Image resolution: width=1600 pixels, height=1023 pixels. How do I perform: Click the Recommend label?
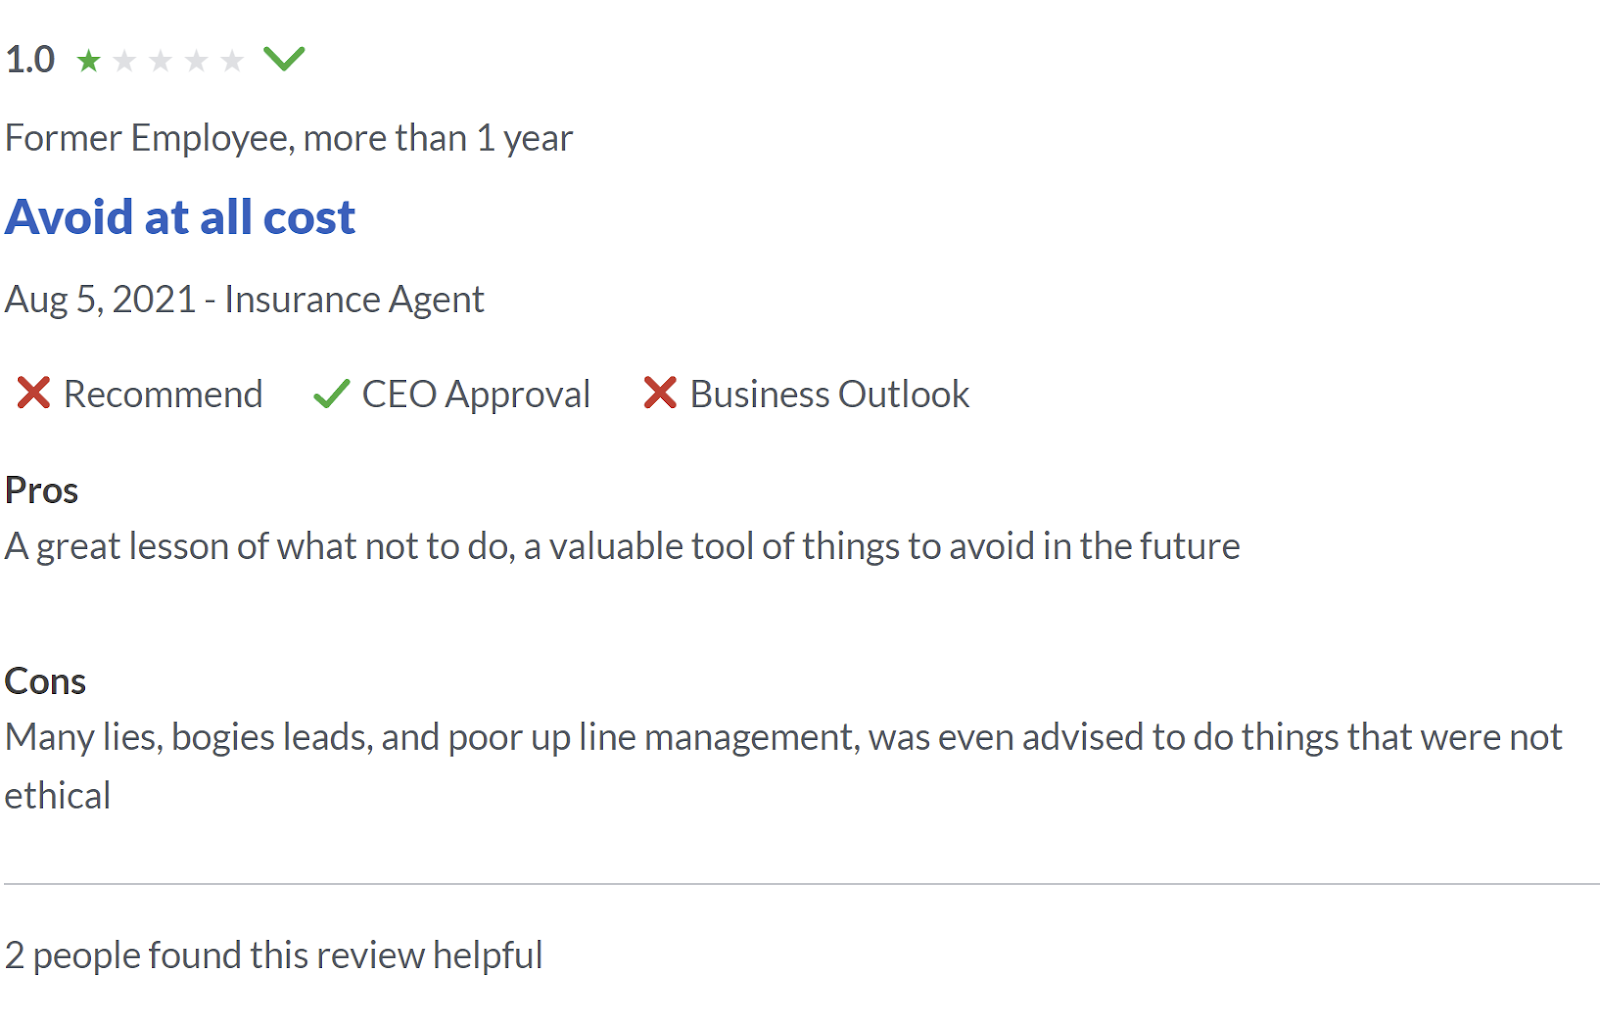coord(163,394)
